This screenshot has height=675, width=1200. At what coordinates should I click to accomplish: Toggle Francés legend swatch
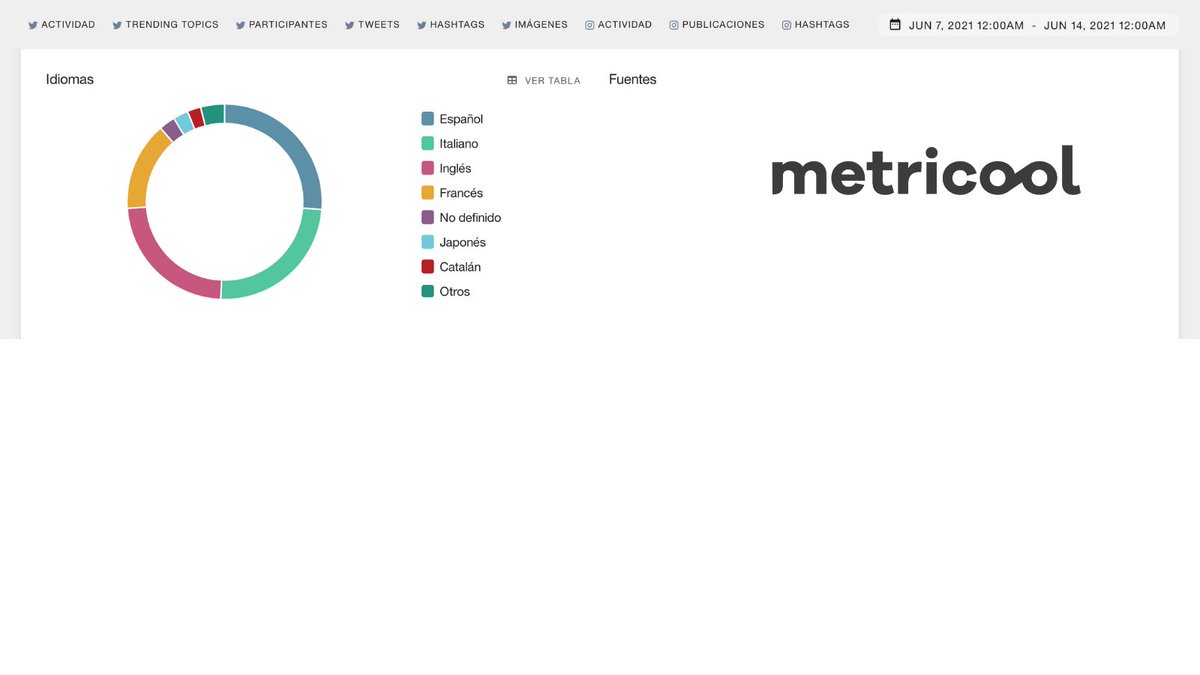[x=428, y=193]
